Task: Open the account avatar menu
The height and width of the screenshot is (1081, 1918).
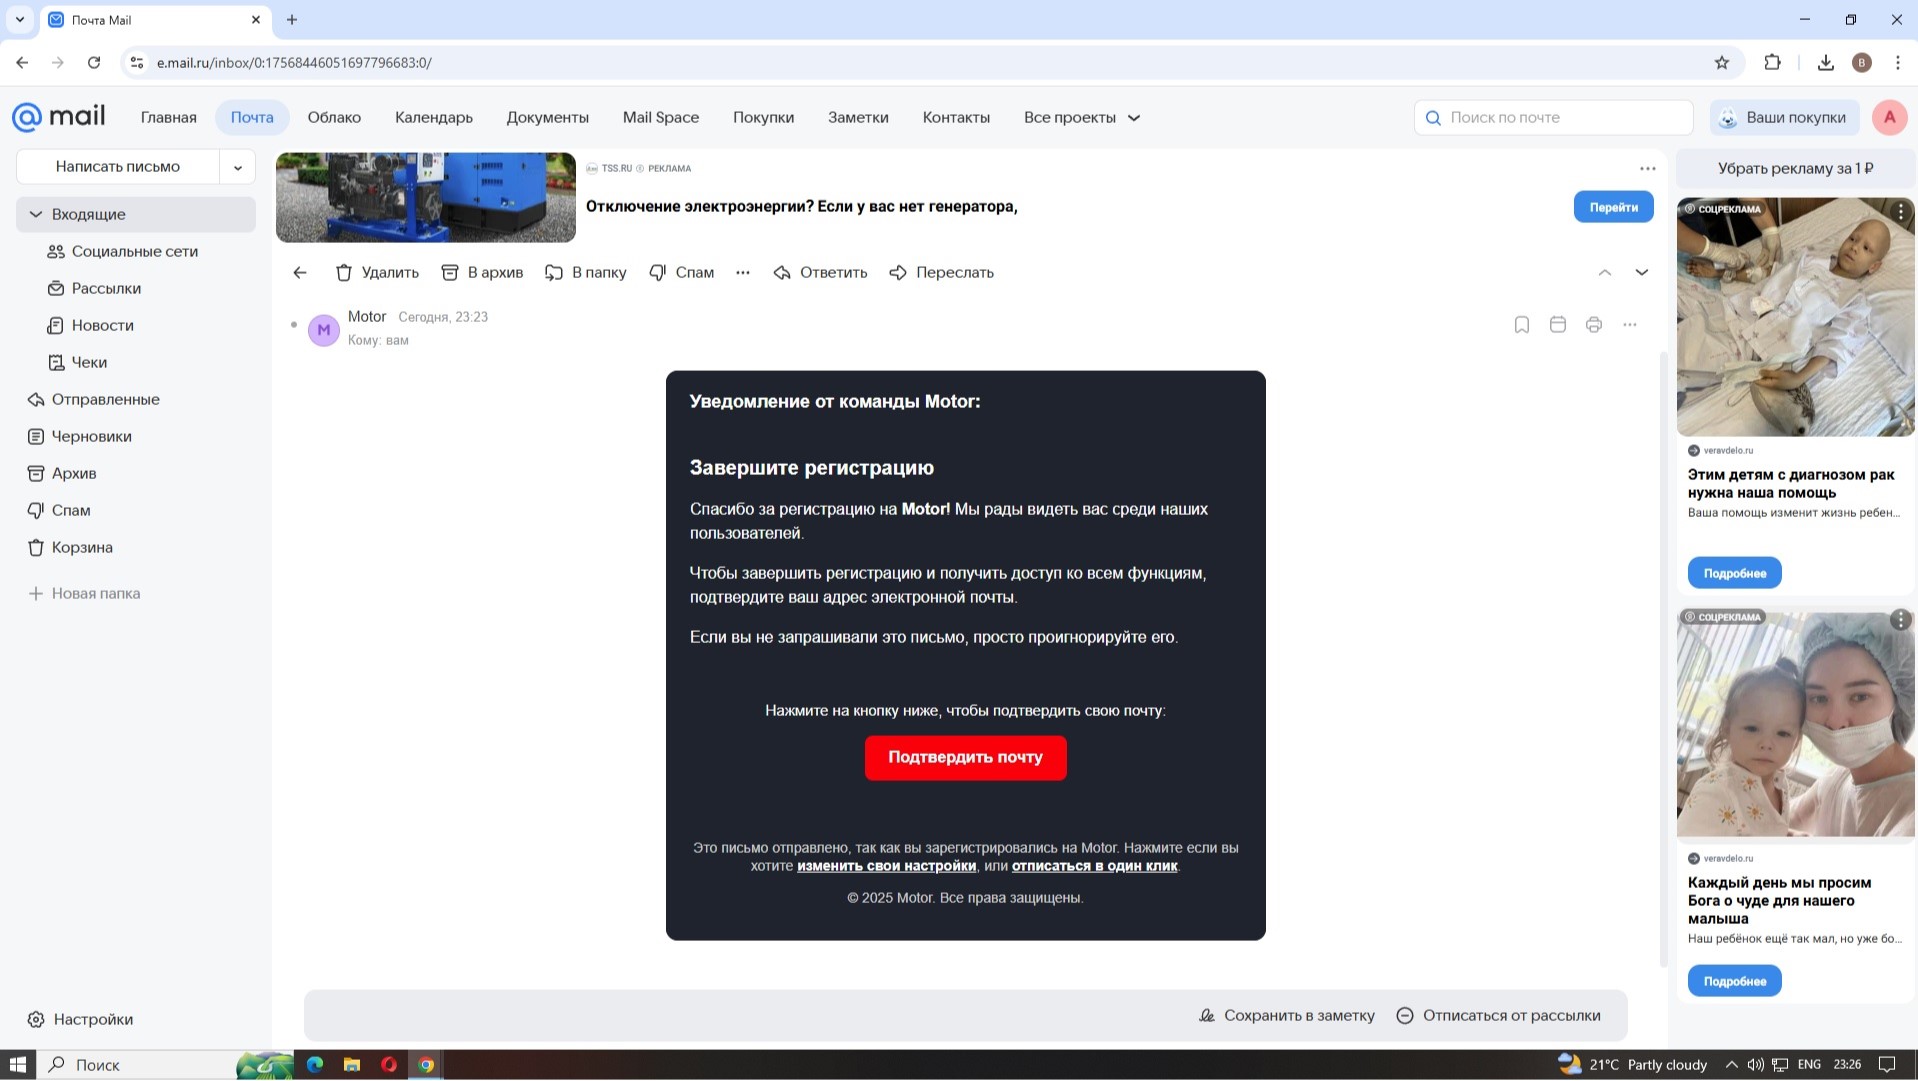Action: coord(1890,117)
